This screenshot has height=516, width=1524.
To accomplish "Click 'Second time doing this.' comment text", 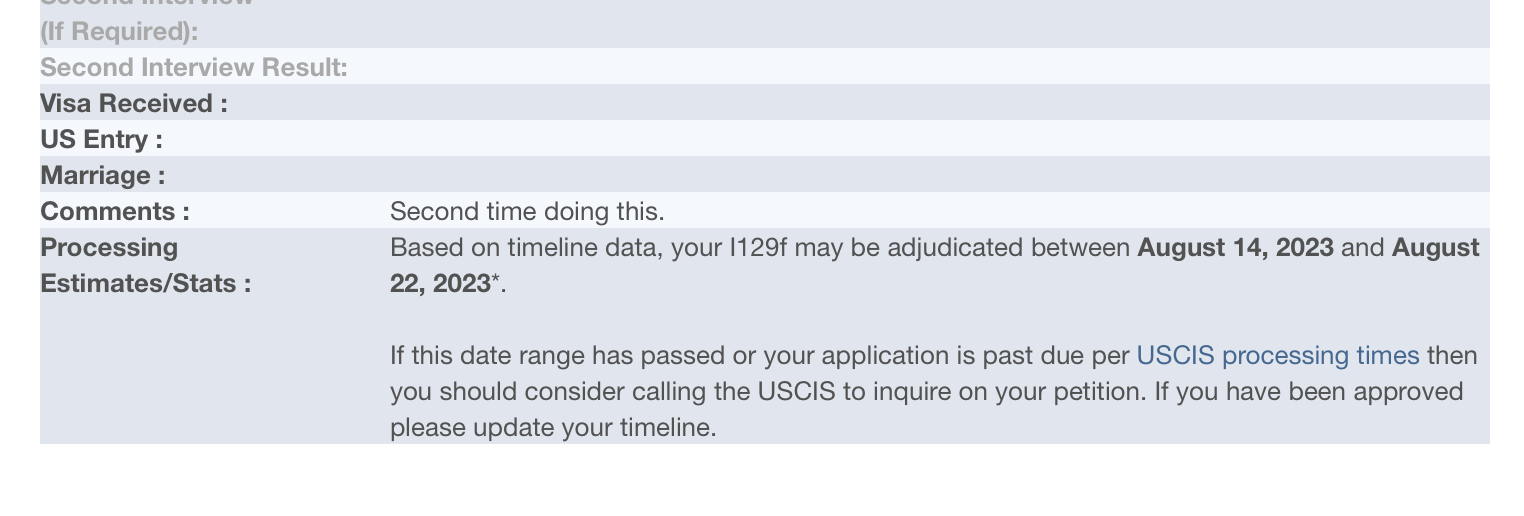I will click(x=526, y=212).
